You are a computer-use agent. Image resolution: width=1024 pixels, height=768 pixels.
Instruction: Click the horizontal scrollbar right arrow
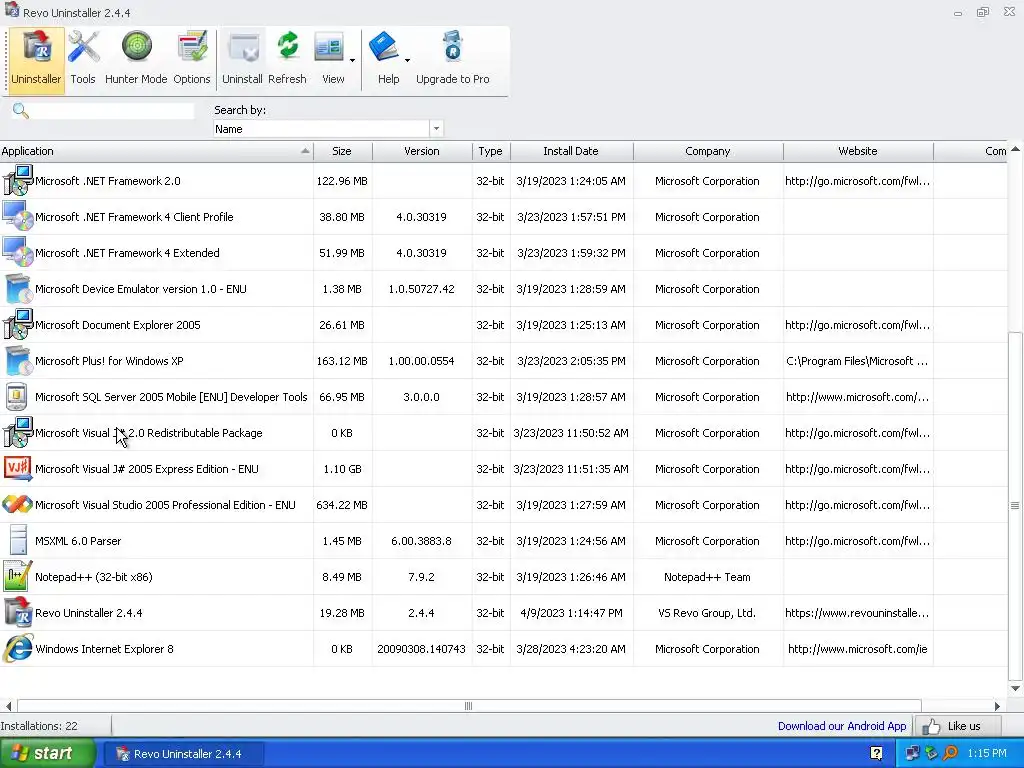997,705
